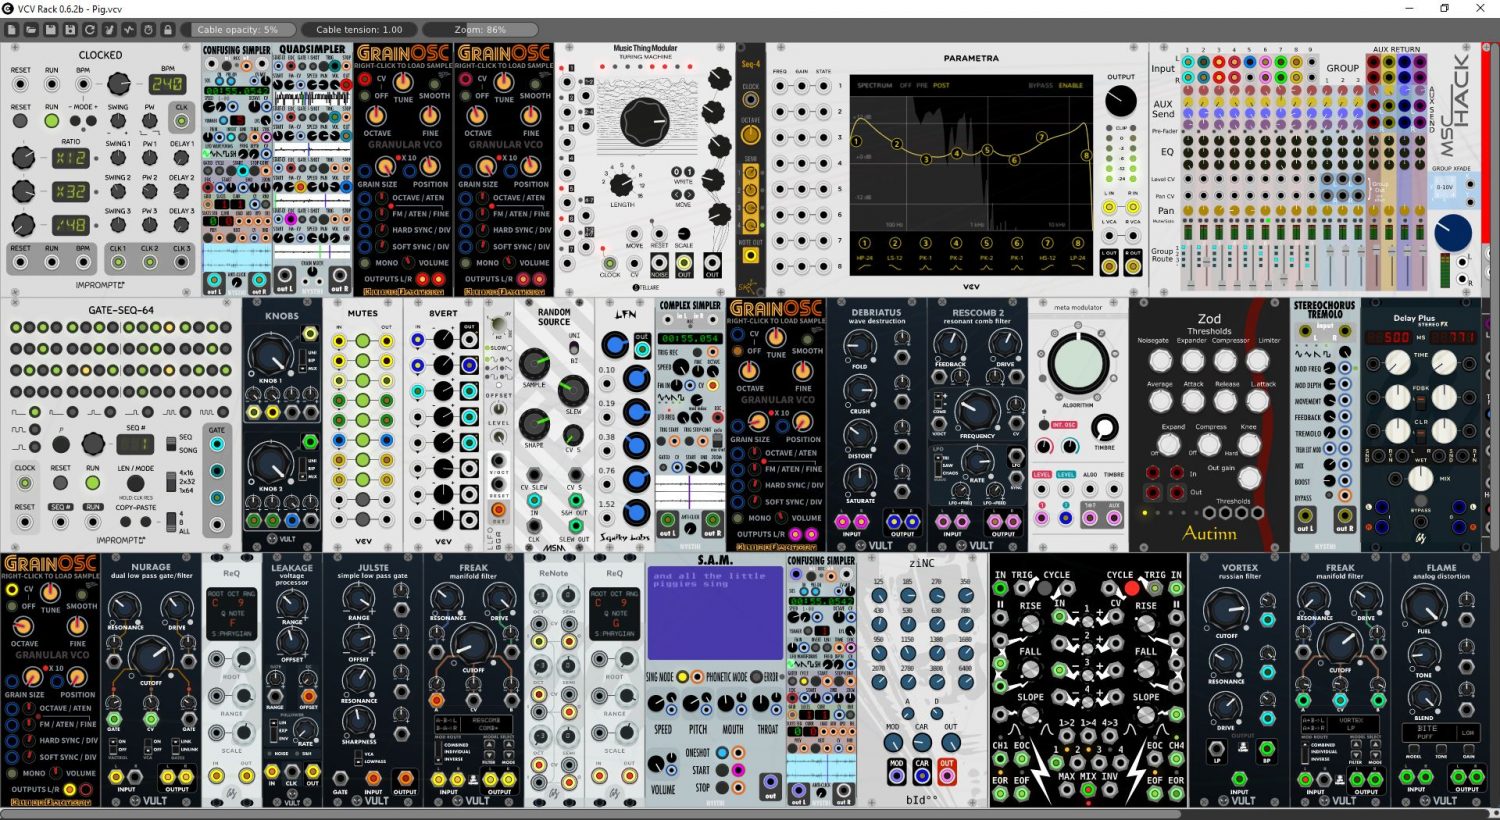Click the RESET button on Clocked
Viewport: 1500px width, 820px height.
pos(20,120)
